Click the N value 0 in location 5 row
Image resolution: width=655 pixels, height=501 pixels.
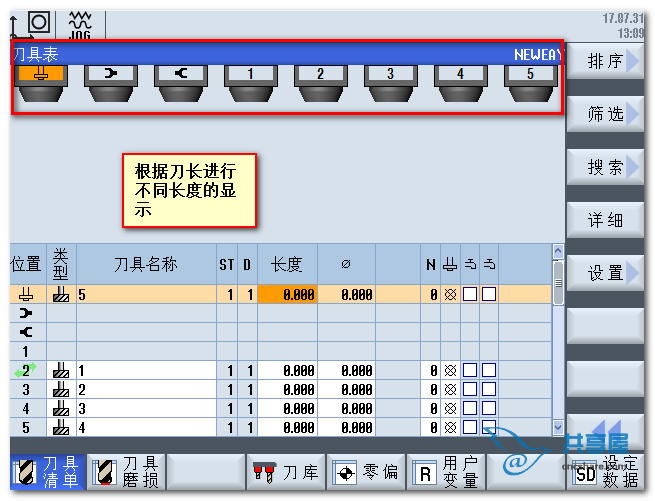click(431, 427)
